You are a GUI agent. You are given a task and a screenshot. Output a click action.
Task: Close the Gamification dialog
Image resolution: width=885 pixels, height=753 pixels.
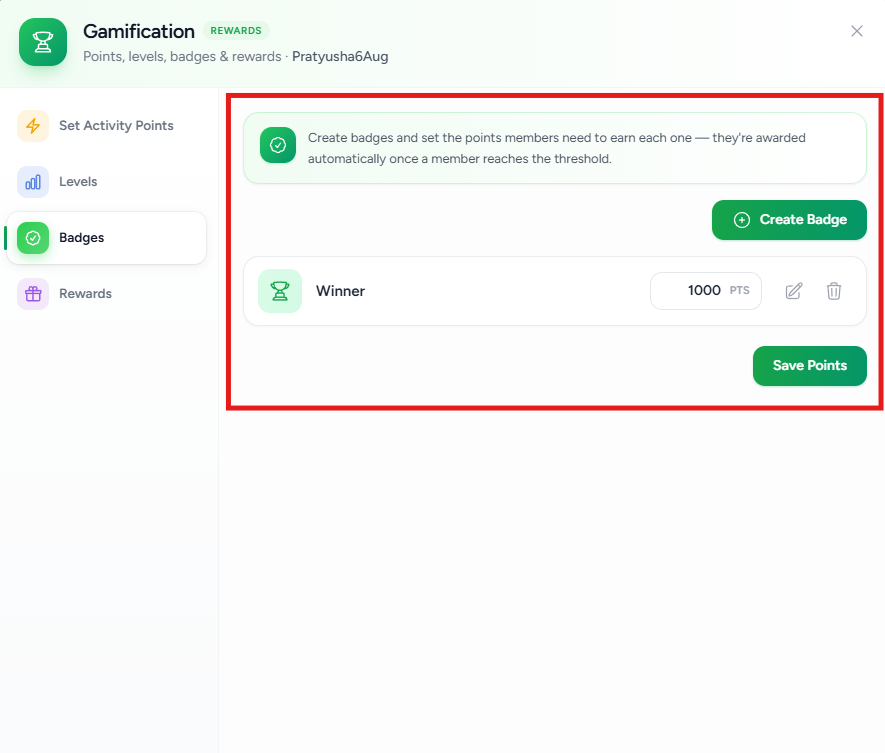[x=857, y=31]
